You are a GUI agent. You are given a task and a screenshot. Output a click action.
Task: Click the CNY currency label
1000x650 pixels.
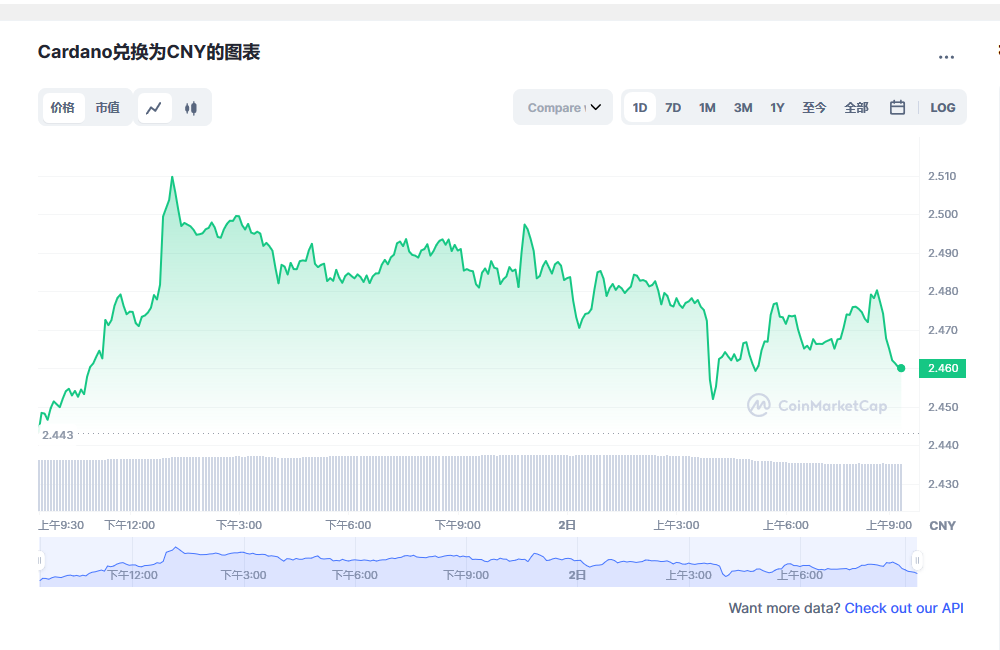943,524
